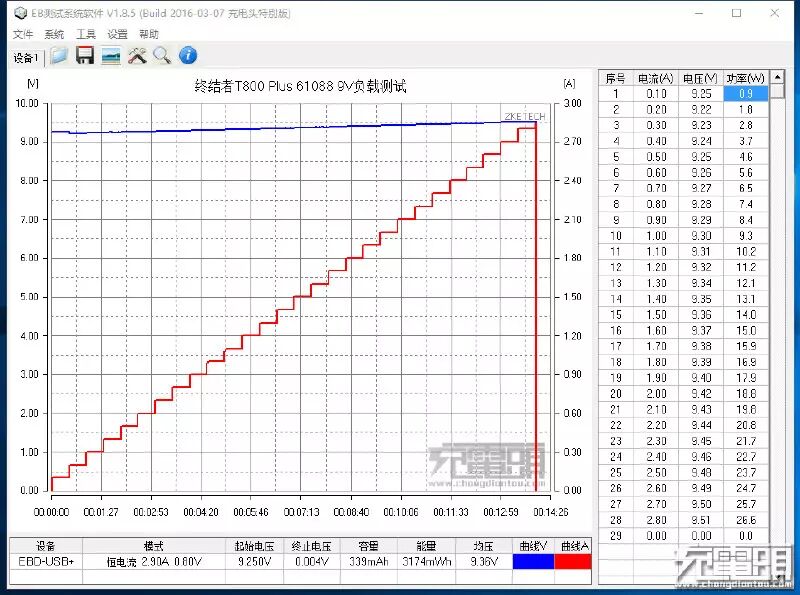Viewport: 800px width, 595px height.
Task: Click the 能量 header in status table
Action: pyautogui.click(x=426, y=546)
